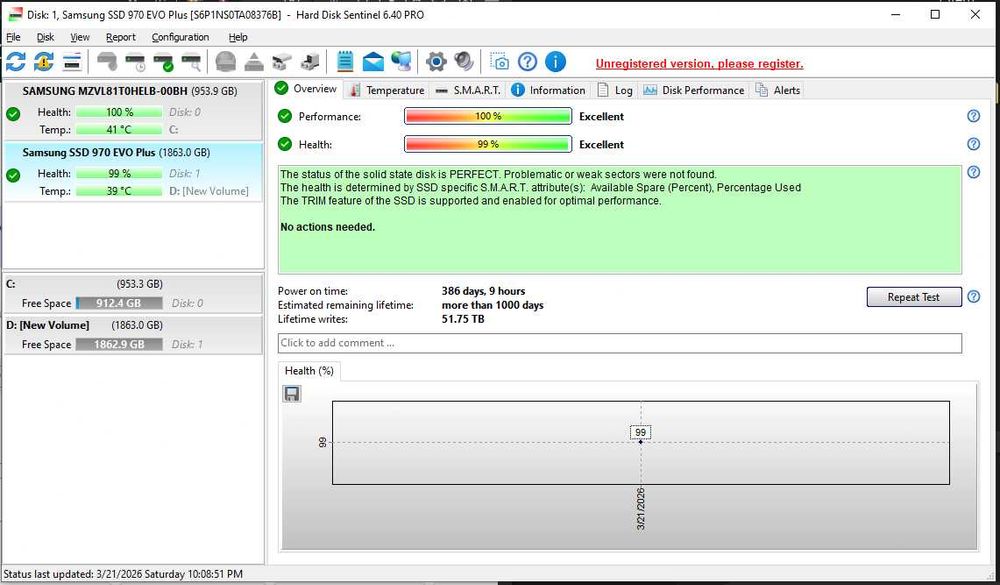This screenshot has height=585, width=1000.
Task: Click the Performance 100 % gradient bar
Action: point(488,116)
